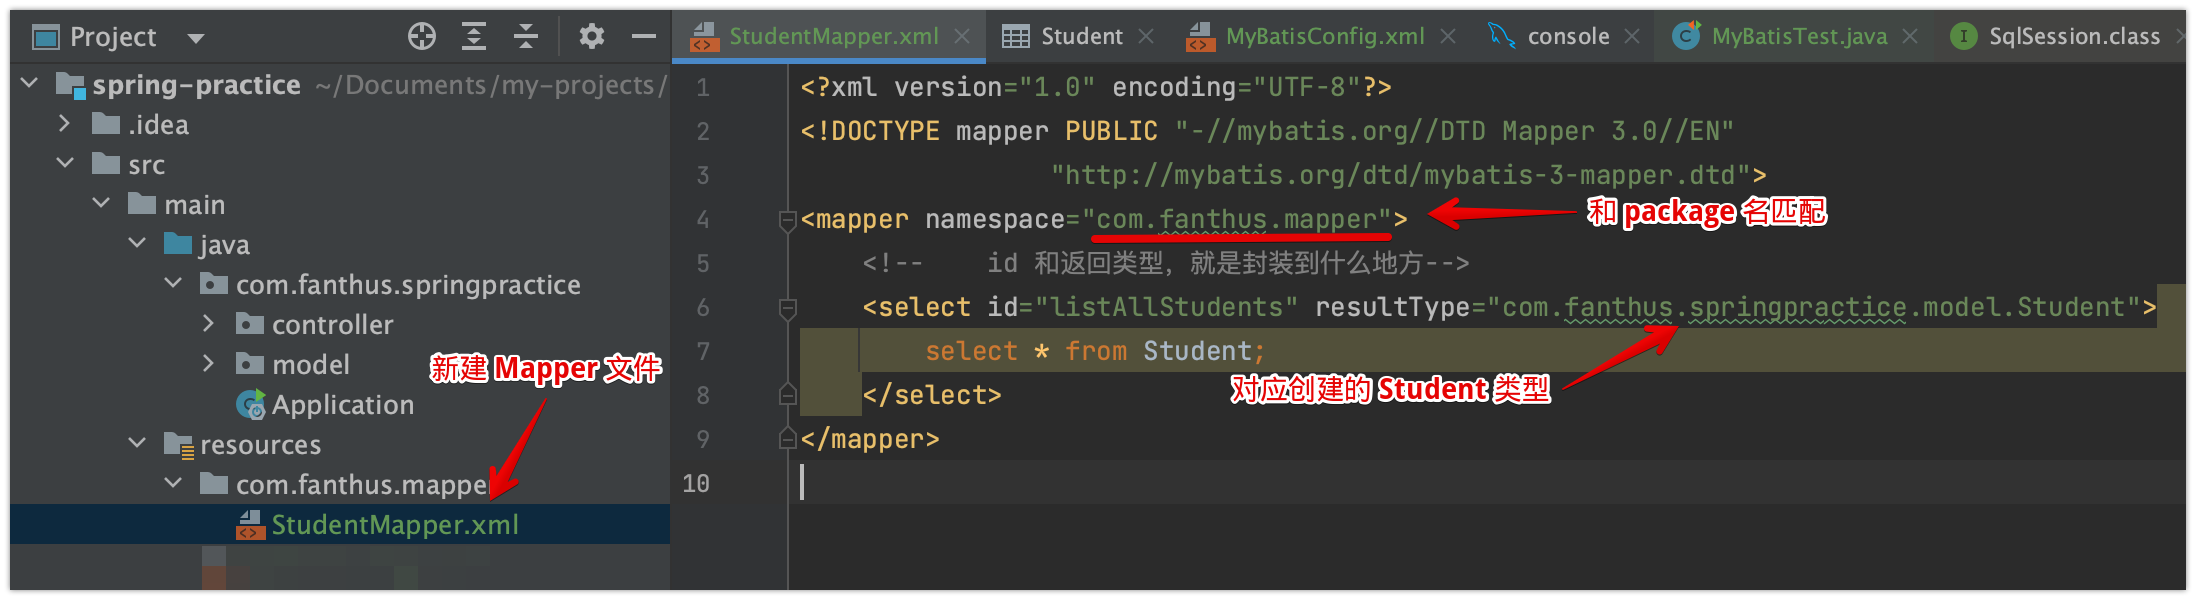Open the console tab
The height and width of the screenshot is (600, 2196).
(x=1567, y=37)
